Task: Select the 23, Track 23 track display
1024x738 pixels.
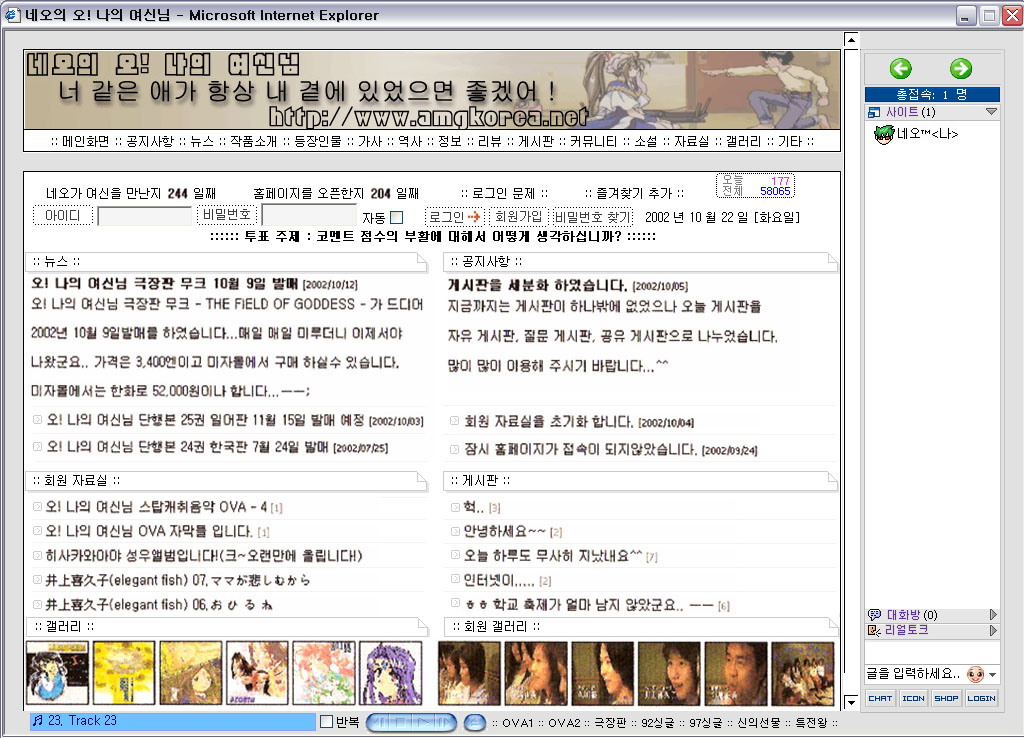Action: 172,721
